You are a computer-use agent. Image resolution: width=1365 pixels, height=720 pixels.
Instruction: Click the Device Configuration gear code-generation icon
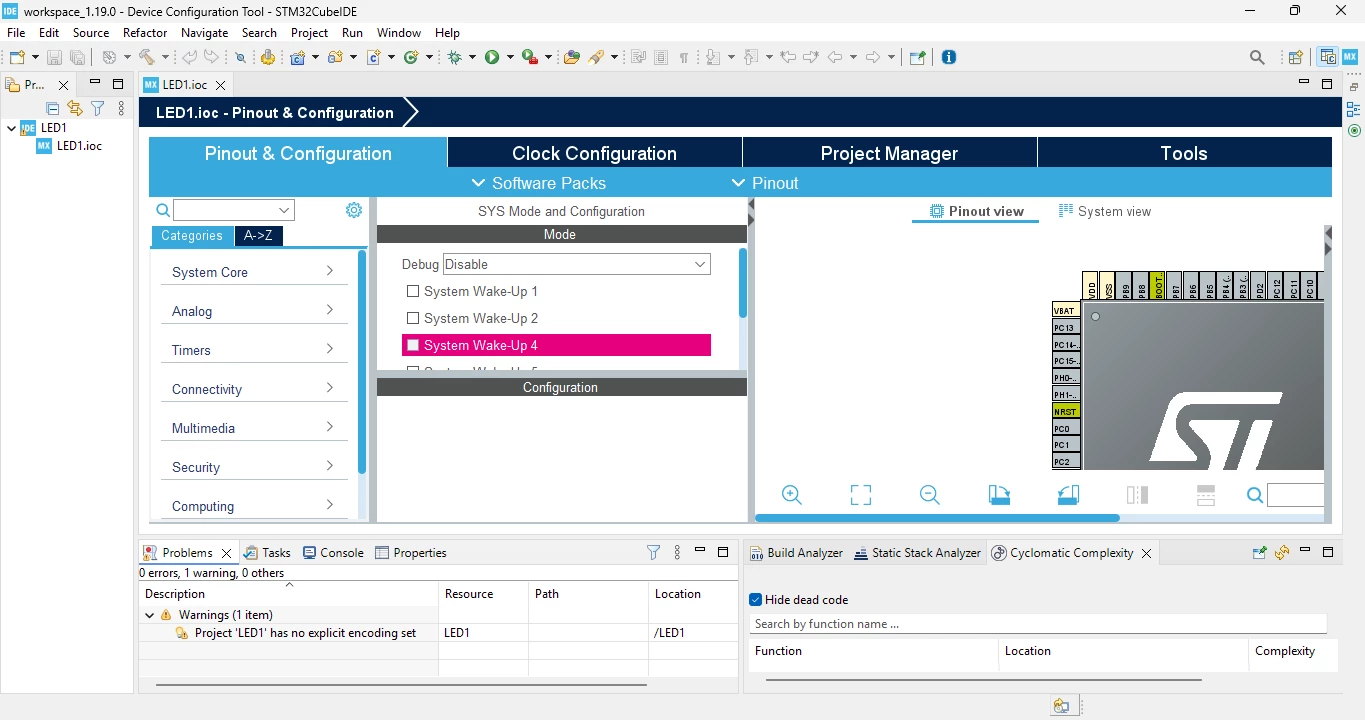point(268,58)
